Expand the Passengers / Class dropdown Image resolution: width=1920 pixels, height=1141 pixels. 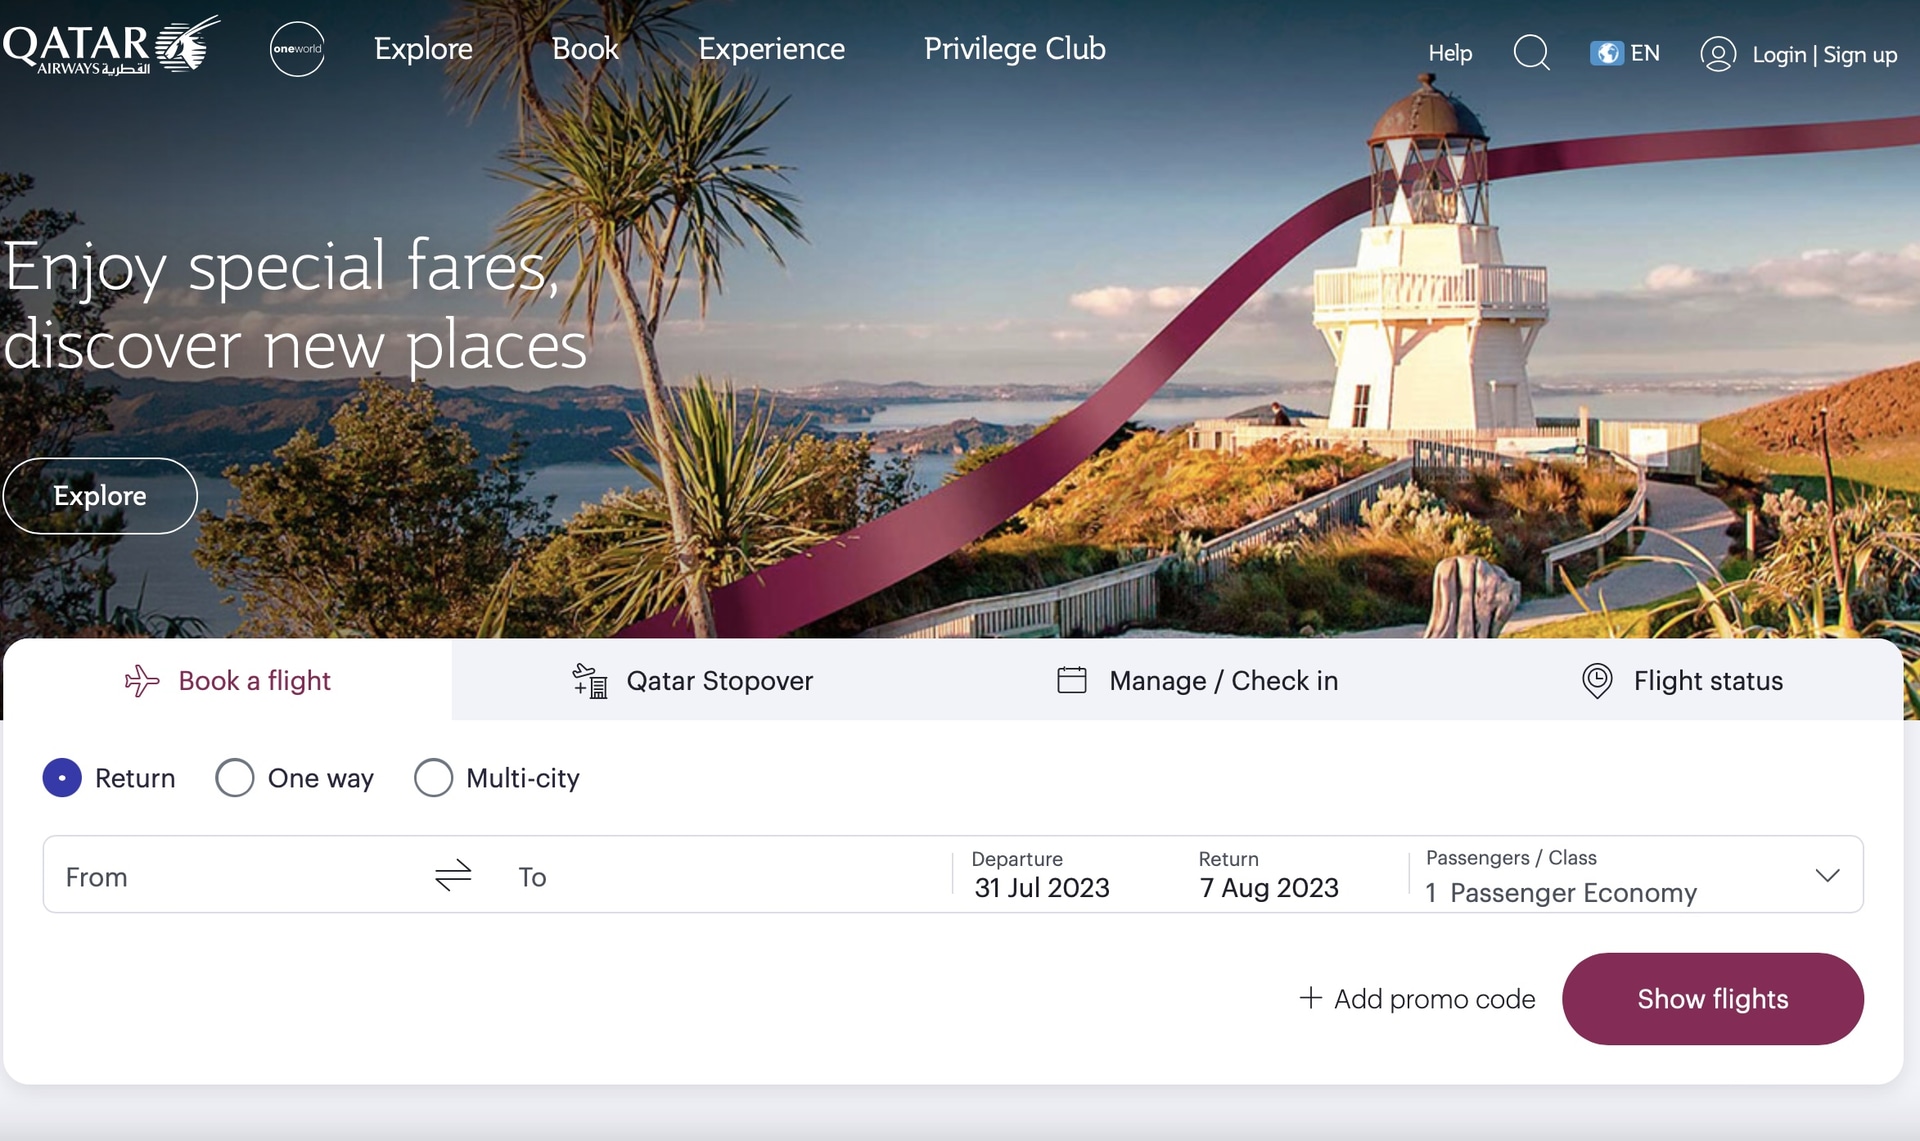pos(1827,876)
